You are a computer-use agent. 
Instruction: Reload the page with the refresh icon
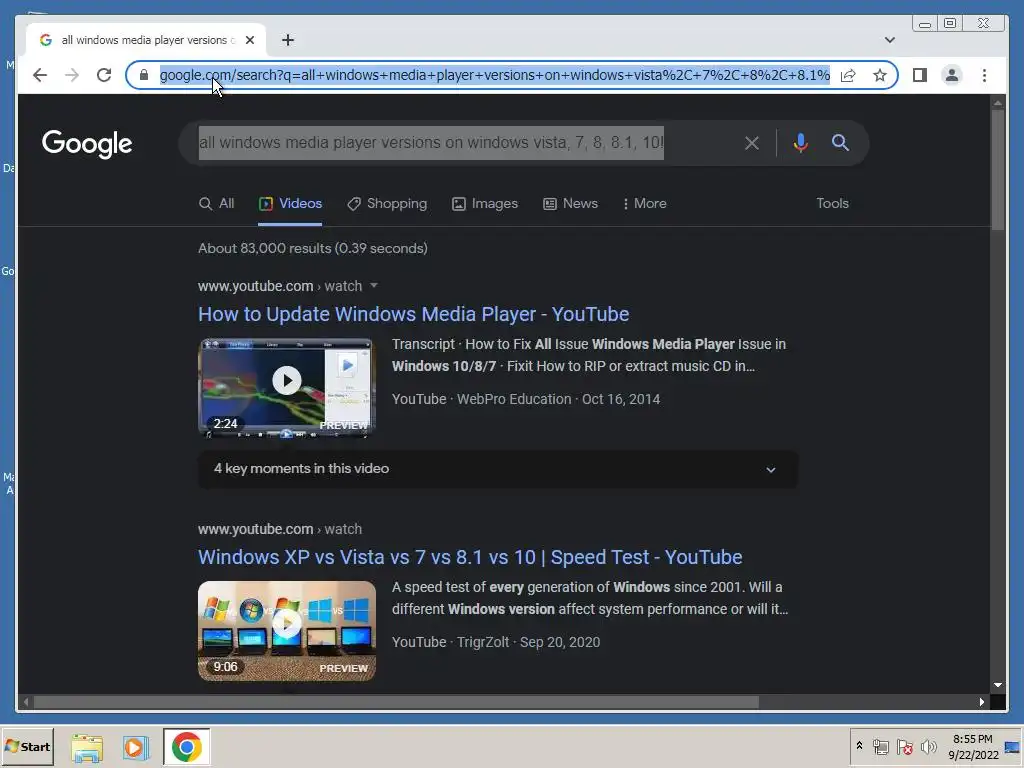pyautogui.click(x=104, y=75)
